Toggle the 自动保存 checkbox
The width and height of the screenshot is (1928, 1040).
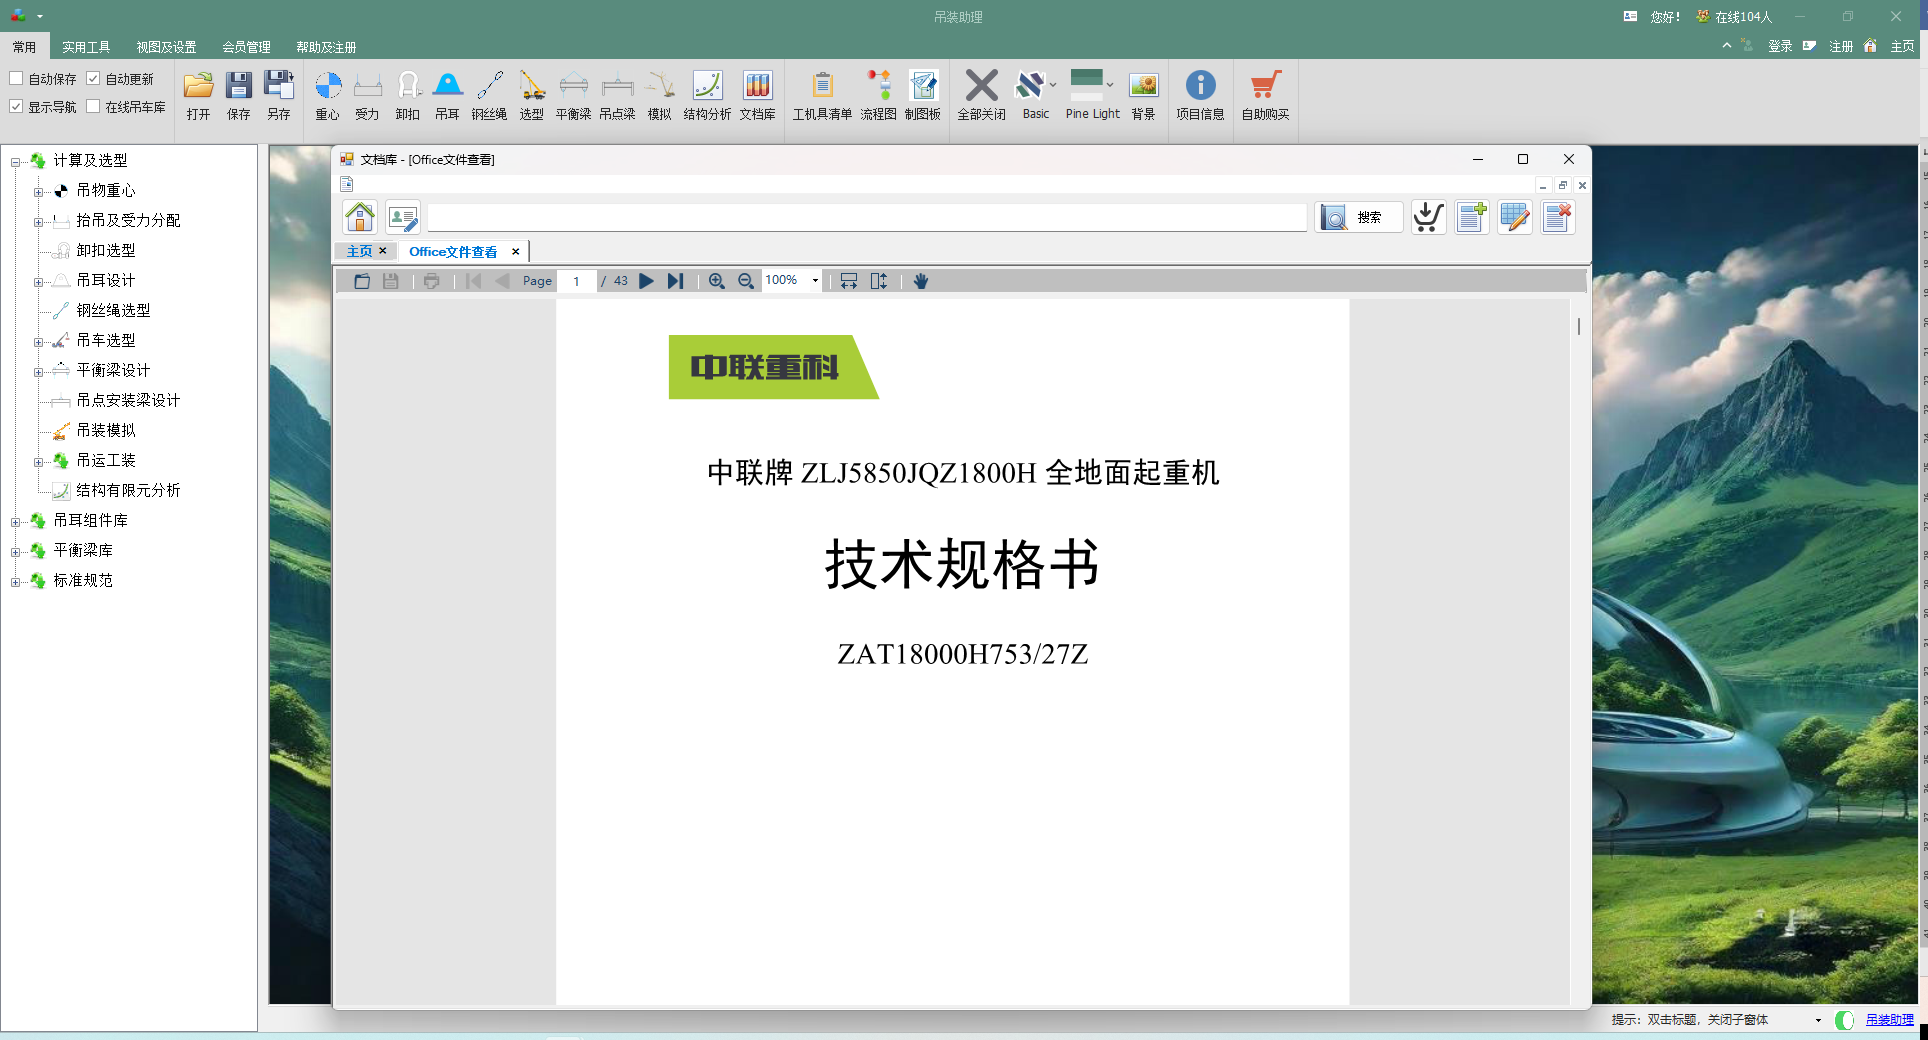tap(16, 78)
